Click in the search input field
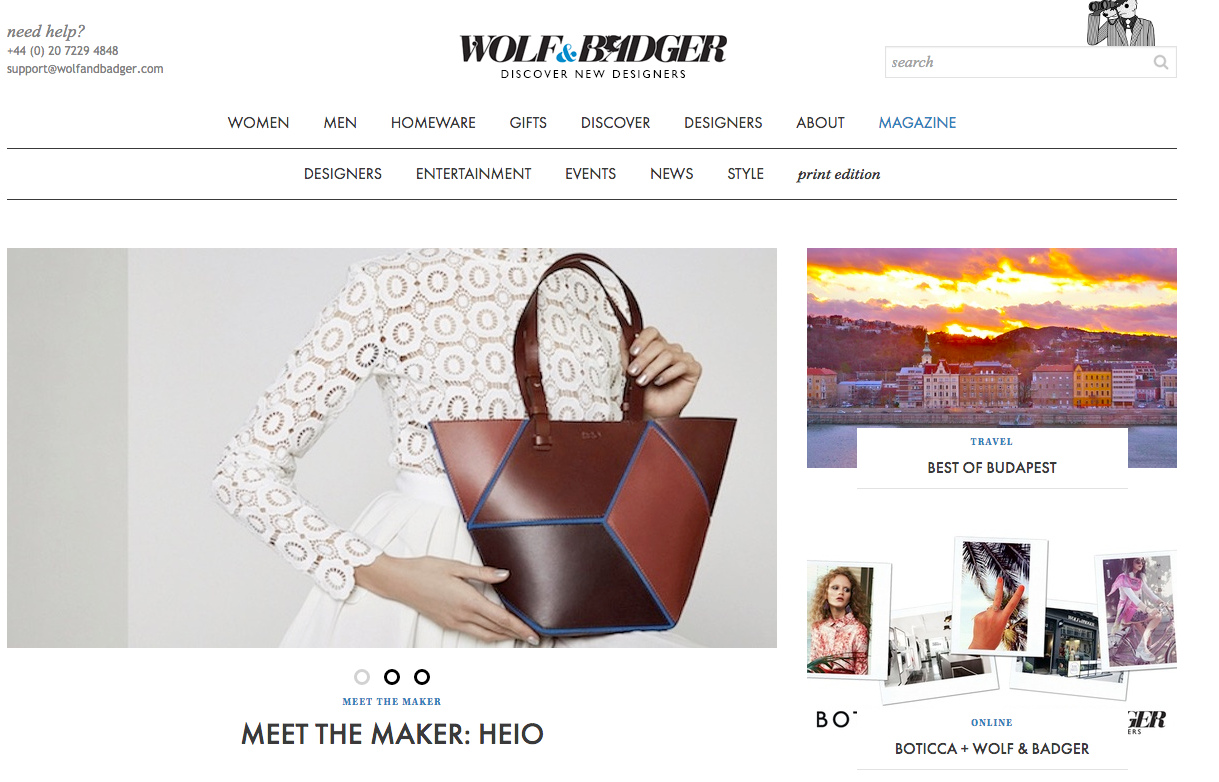Image resolution: width=1219 pixels, height=782 pixels. coord(1018,62)
